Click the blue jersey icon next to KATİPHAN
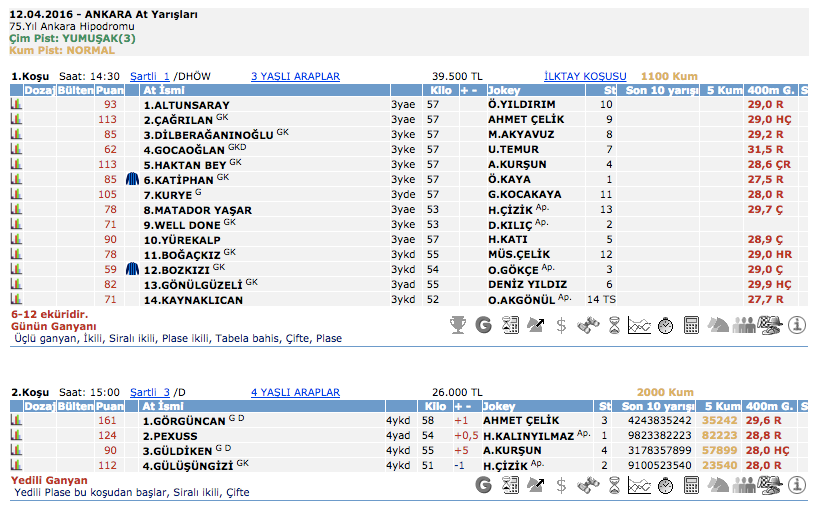The height and width of the screenshot is (512, 820). point(134,180)
